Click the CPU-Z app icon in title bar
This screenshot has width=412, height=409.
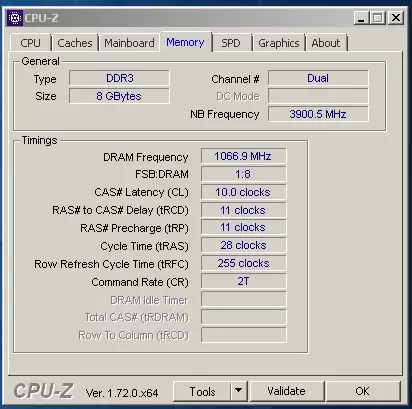coord(14,18)
